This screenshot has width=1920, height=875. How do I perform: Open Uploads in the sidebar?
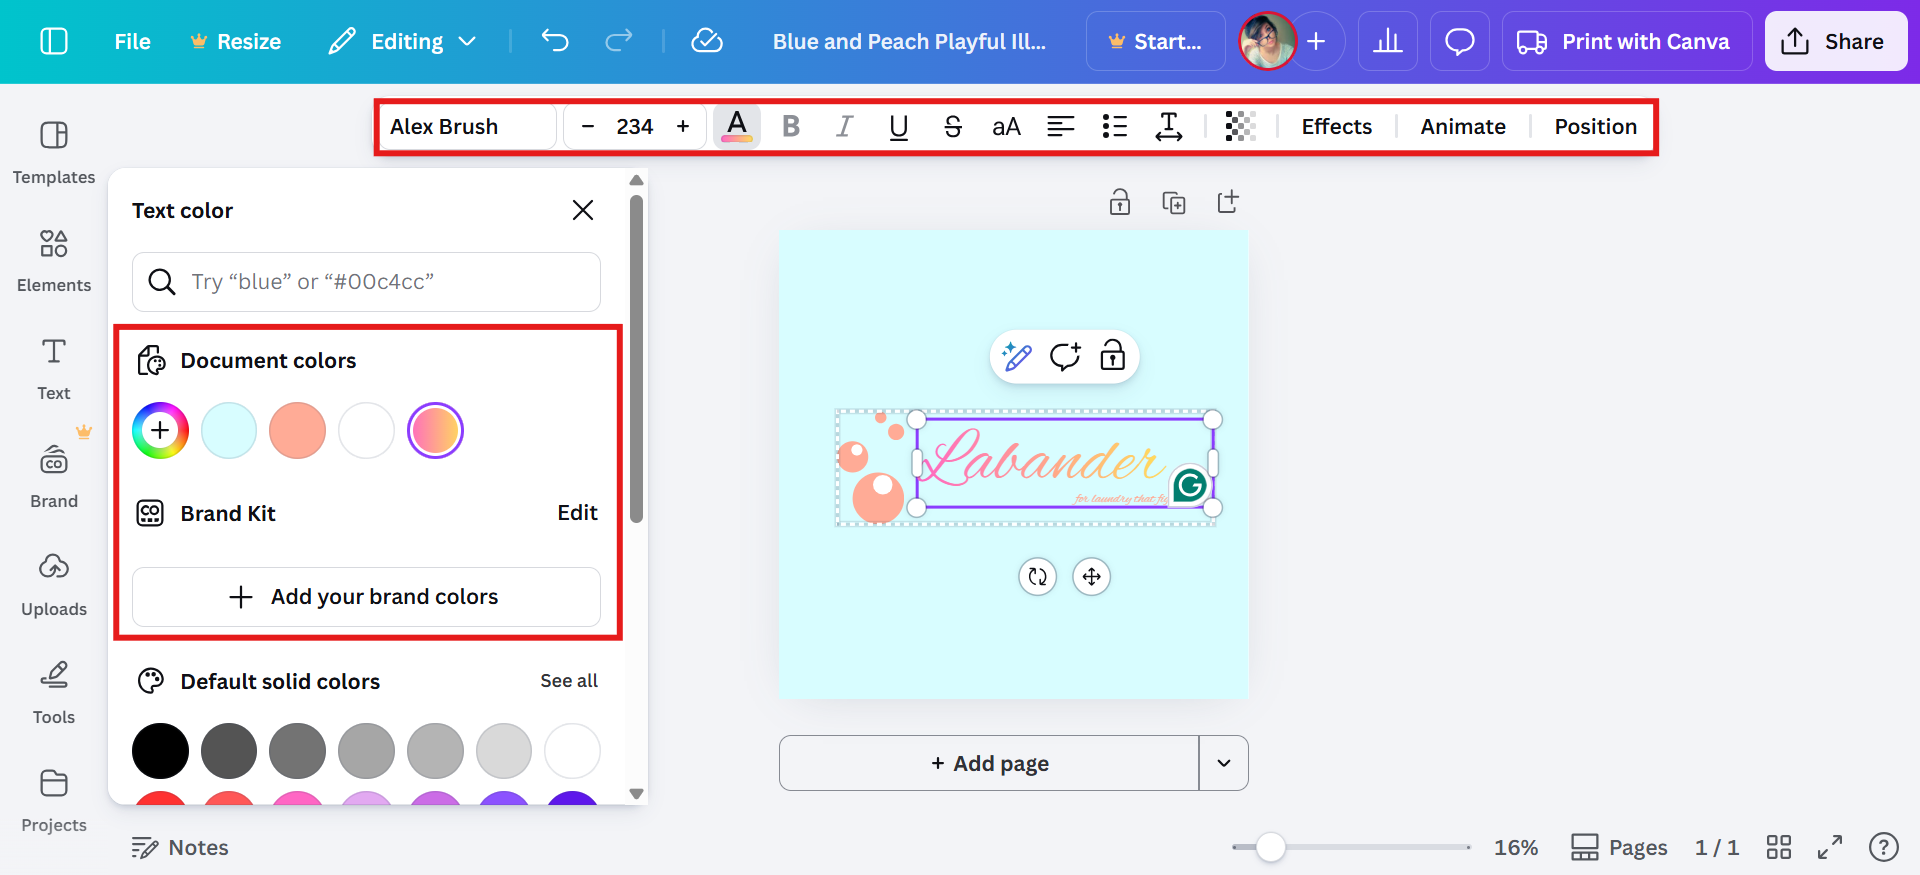click(x=54, y=584)
